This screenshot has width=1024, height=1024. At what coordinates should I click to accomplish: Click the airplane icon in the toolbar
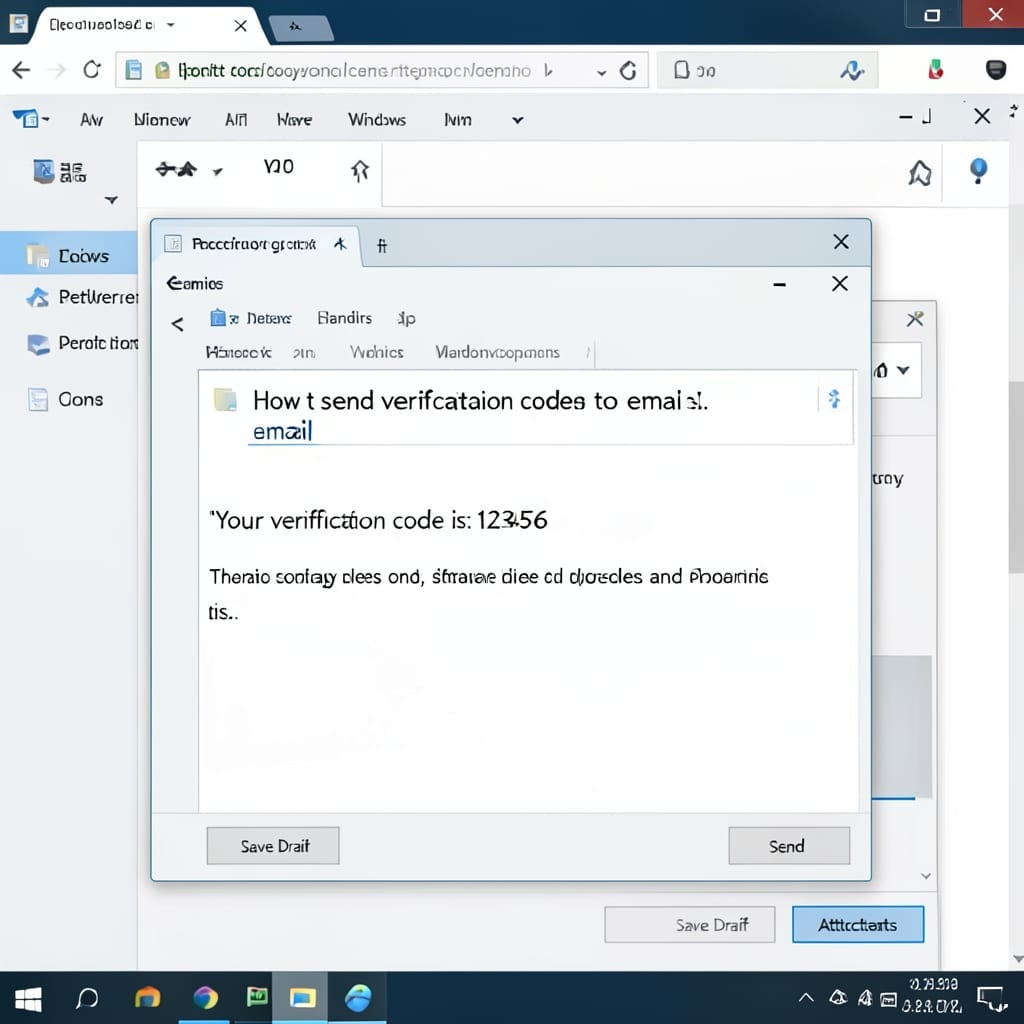click(176, 170)
